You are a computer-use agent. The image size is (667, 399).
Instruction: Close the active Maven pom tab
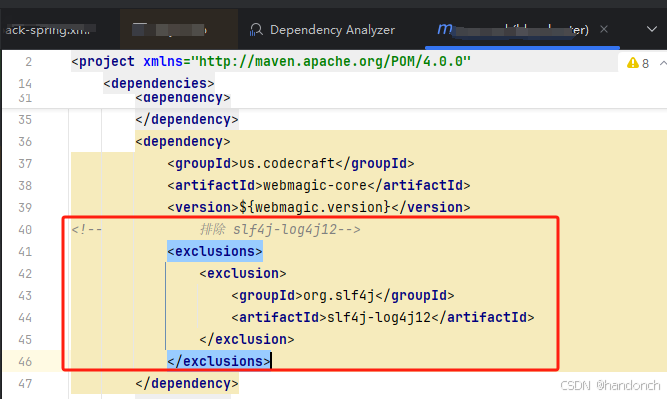coord(604,29)
